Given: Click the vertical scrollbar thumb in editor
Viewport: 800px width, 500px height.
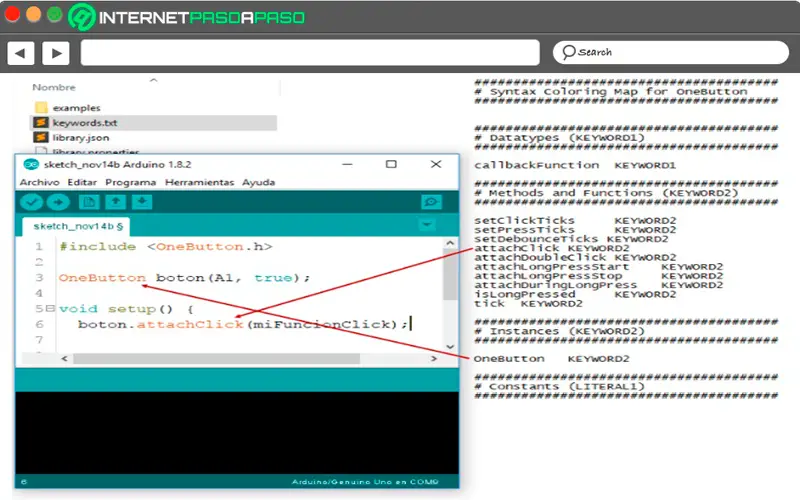Looking at the screenshot, I should (450, 274).
